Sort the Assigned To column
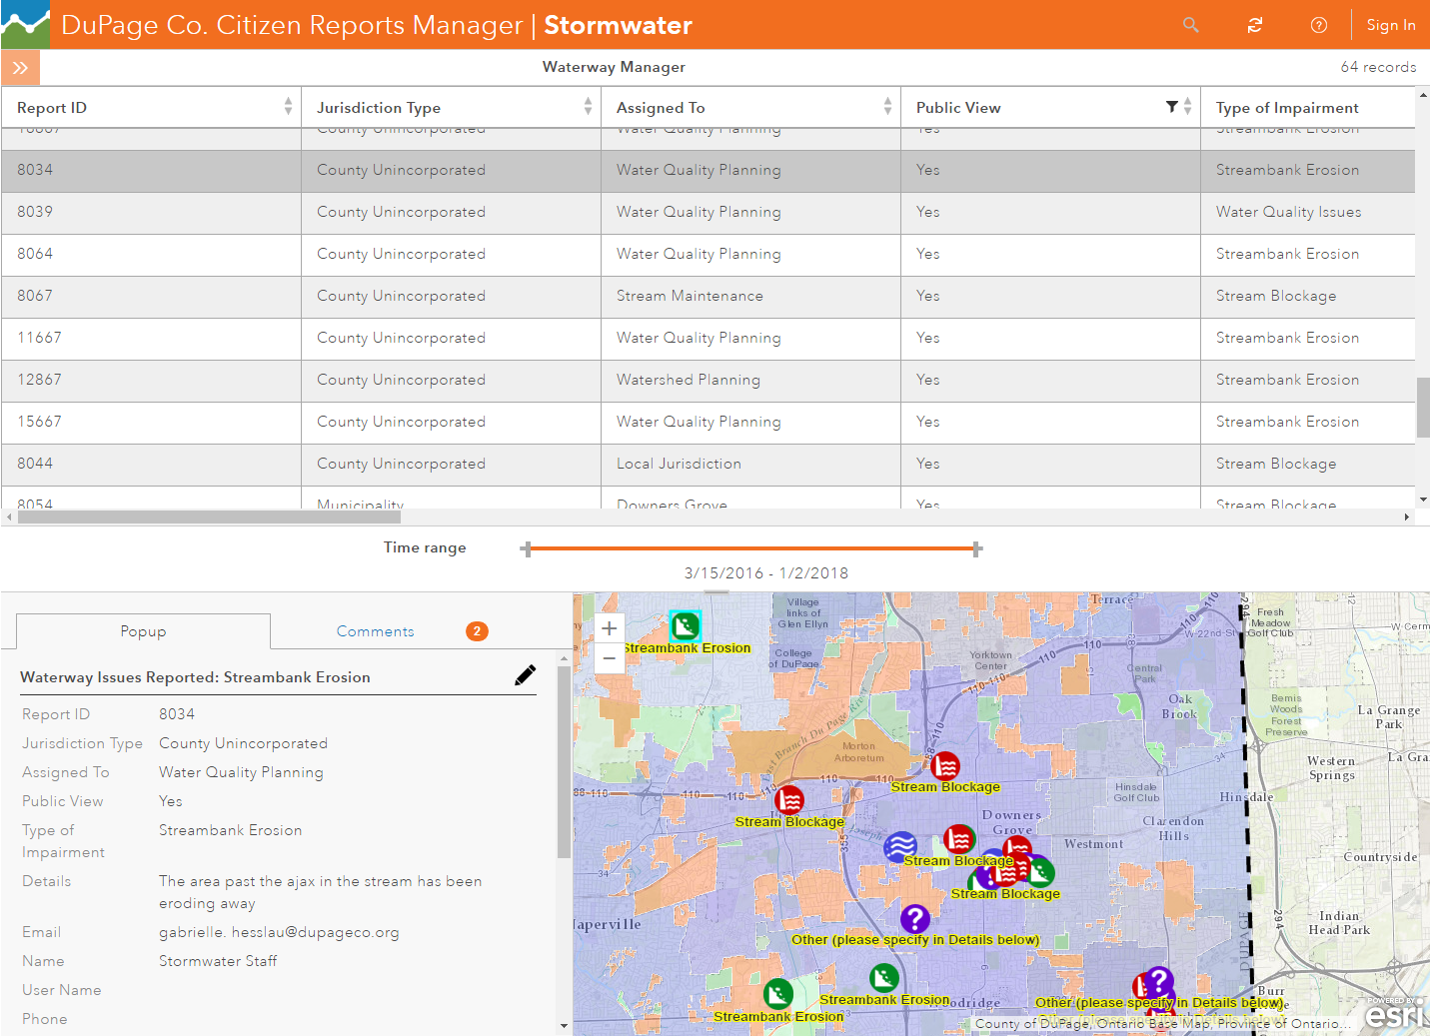Image resolution: width=1430 pixels, height=1036 pixels. [886, 106]
